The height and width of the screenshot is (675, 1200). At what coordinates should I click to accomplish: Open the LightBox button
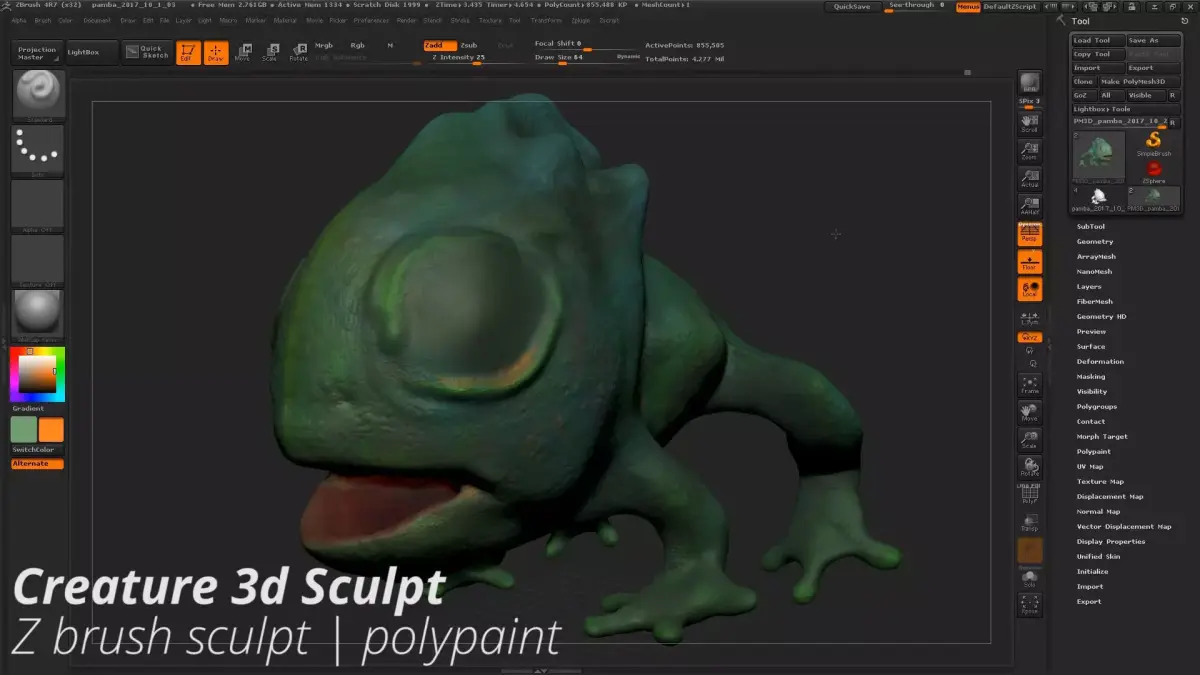(91, 52)
